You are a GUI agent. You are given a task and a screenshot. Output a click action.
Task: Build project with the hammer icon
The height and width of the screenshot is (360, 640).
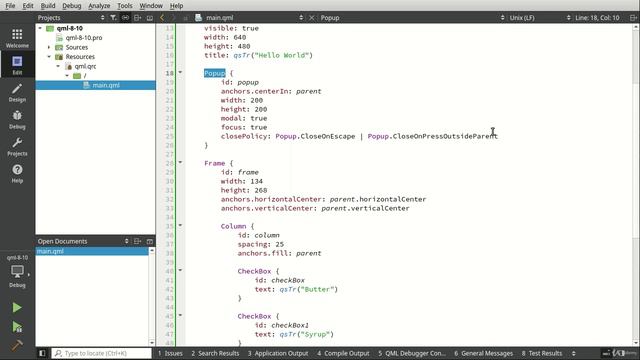pyautogui.click(x=17, y=345)
